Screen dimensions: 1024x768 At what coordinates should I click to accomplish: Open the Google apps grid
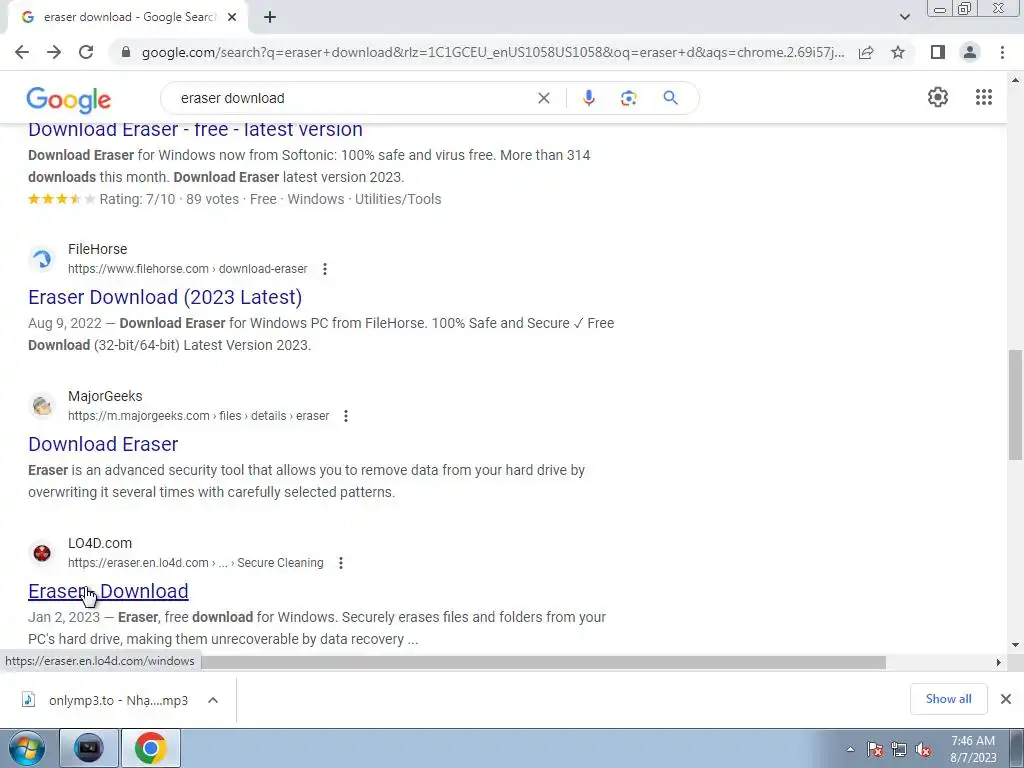984,97
